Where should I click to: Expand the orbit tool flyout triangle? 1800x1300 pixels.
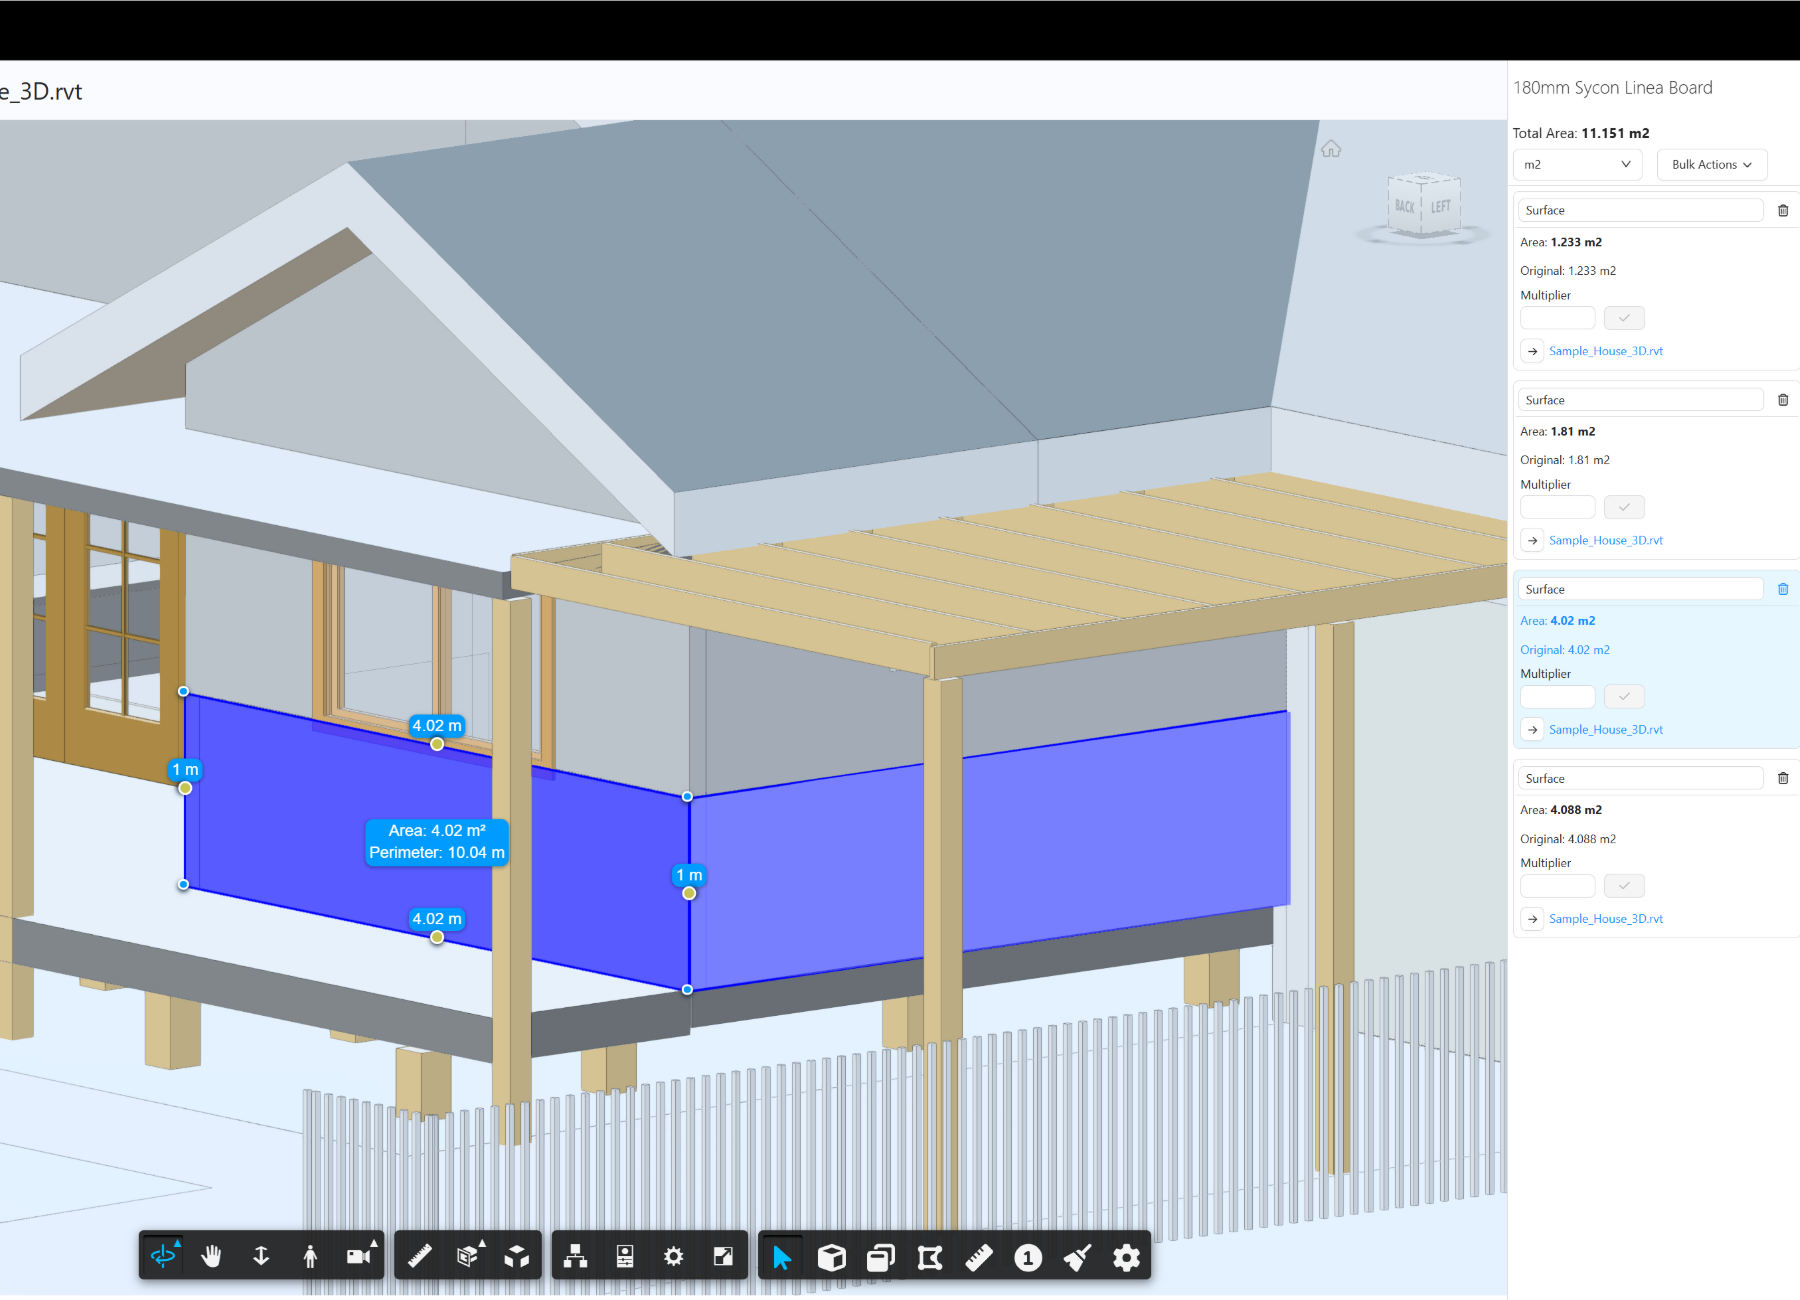pyautogui.click(x=177, y=1243)
